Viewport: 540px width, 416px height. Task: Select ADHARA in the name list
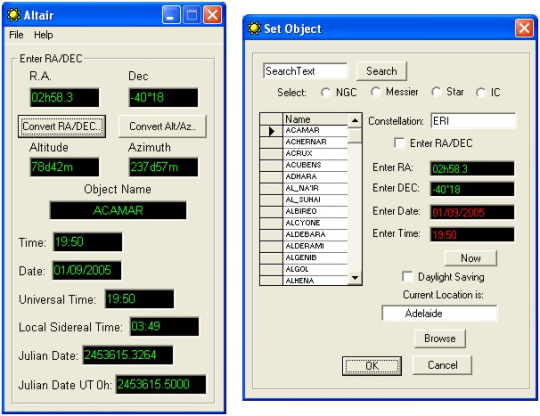click(315, 177)
